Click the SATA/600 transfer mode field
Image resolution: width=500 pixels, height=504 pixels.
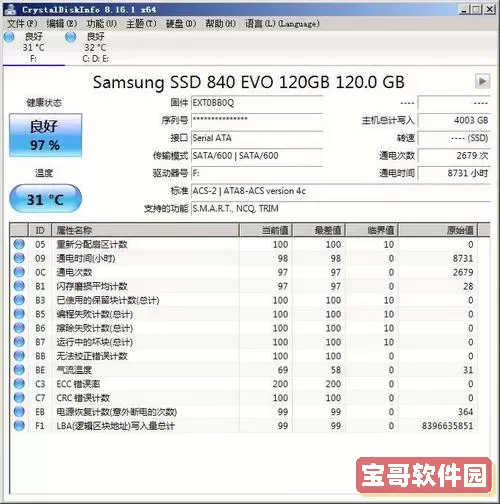click(x=257, y=156)
